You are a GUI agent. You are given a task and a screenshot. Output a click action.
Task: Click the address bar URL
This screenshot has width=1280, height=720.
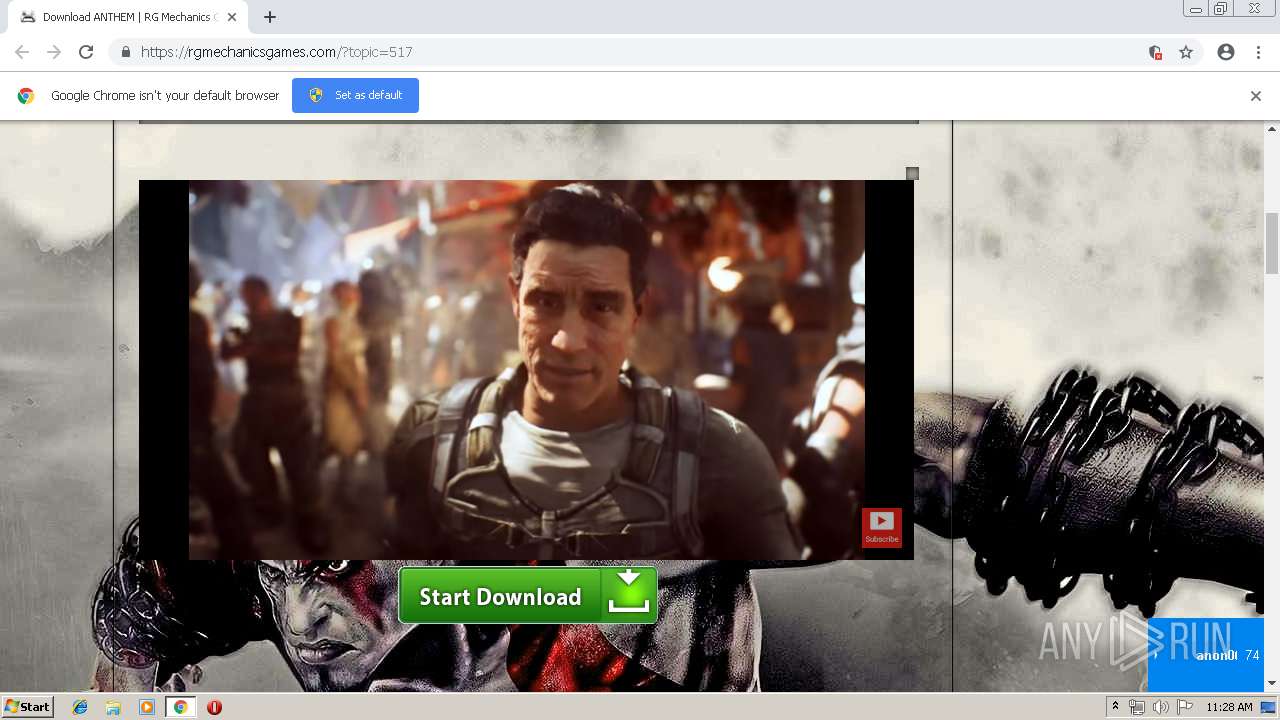coord(277,52)
